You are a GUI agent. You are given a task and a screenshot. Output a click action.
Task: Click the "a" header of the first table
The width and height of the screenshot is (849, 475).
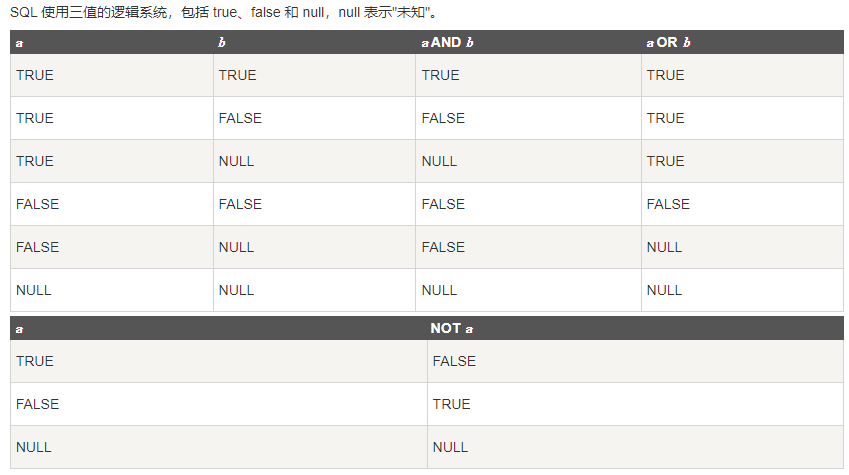coord(20,42)
